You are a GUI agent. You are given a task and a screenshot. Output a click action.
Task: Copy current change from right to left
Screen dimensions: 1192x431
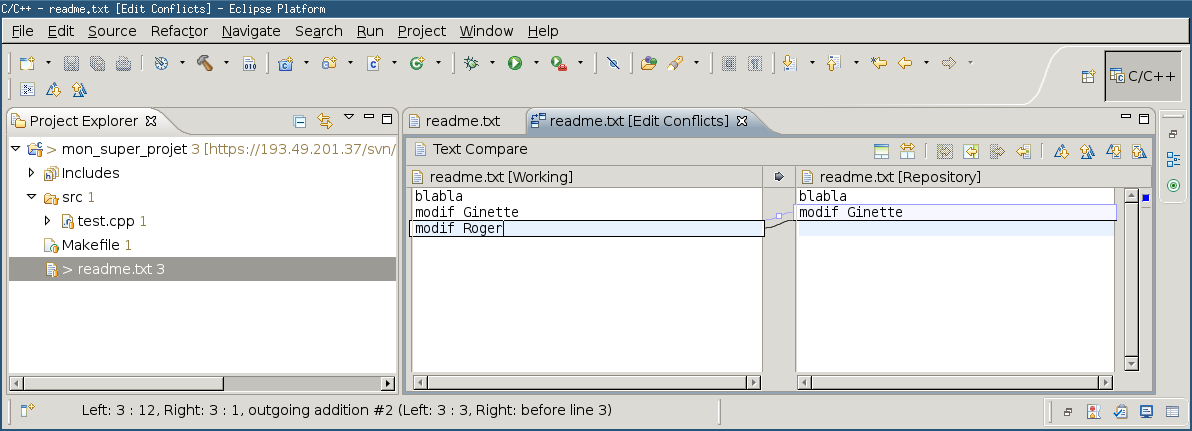[1022, 151]
